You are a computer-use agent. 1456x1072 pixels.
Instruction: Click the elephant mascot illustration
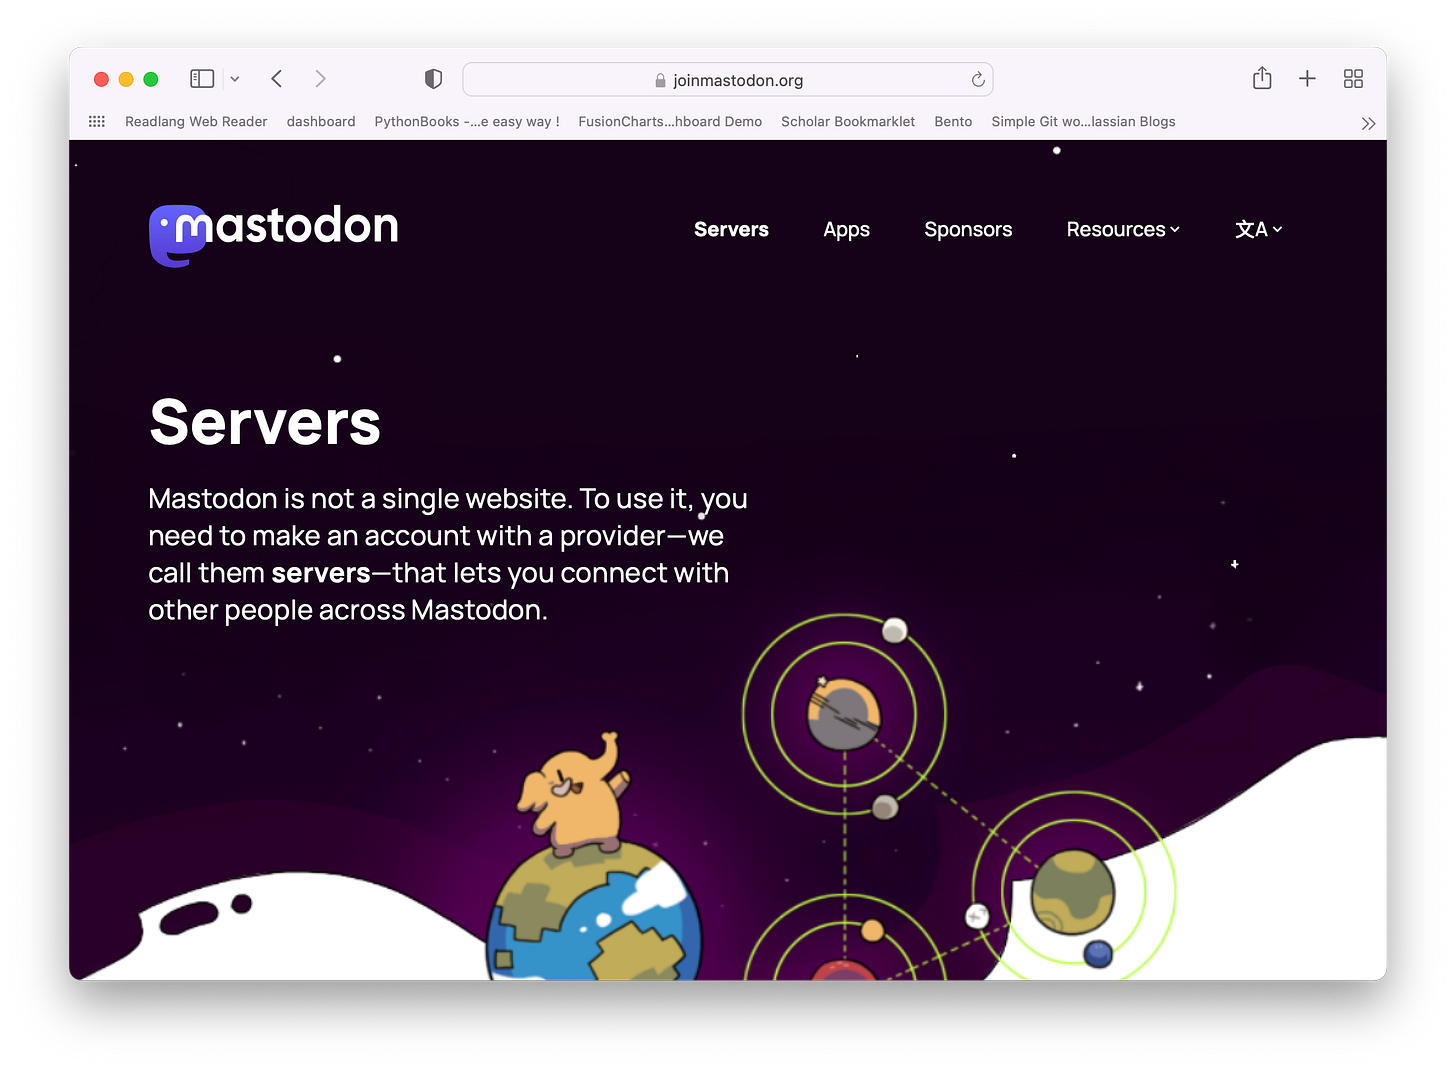(574, 794)
